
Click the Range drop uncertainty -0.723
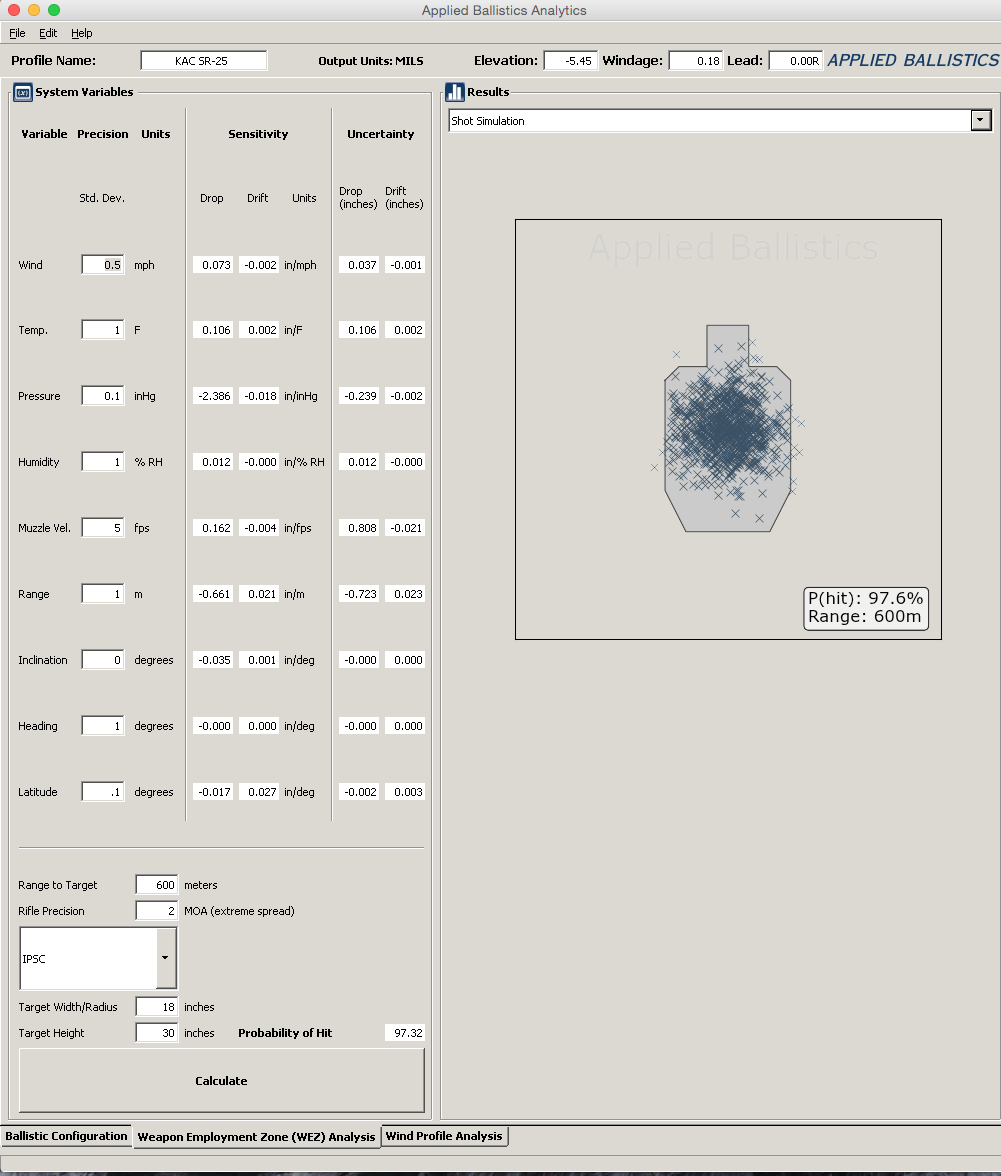(359, 594)
